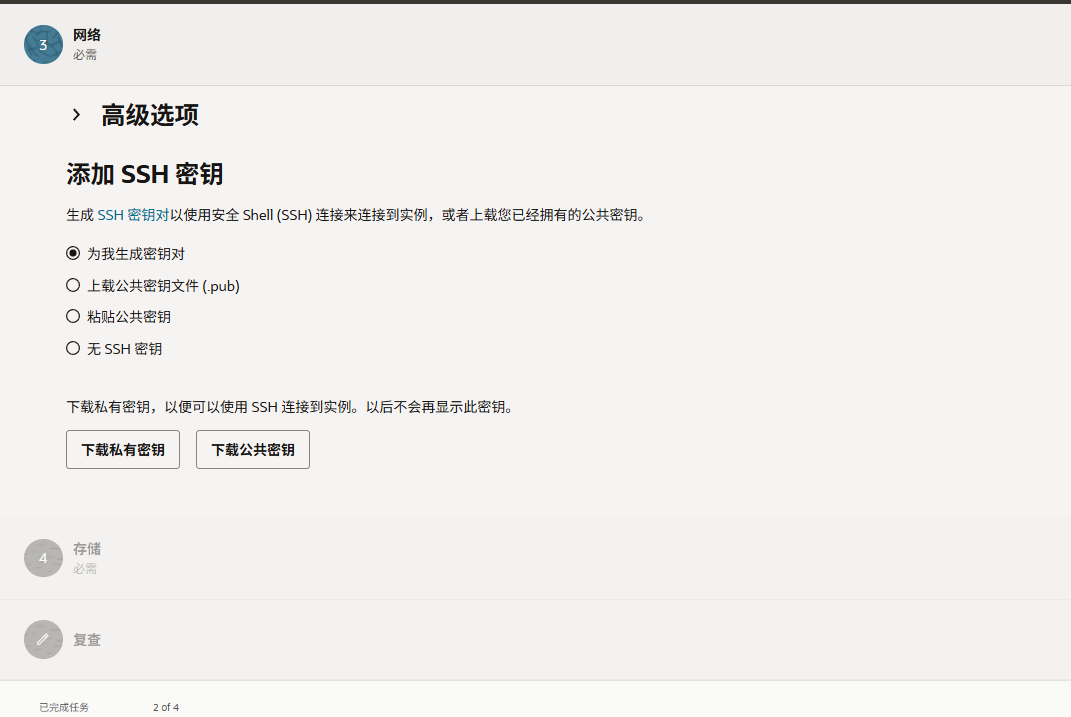Click the step 4 storage circle icon
Image resolution: width=1071 pixels, height=717 pixels.
(43, 558)
